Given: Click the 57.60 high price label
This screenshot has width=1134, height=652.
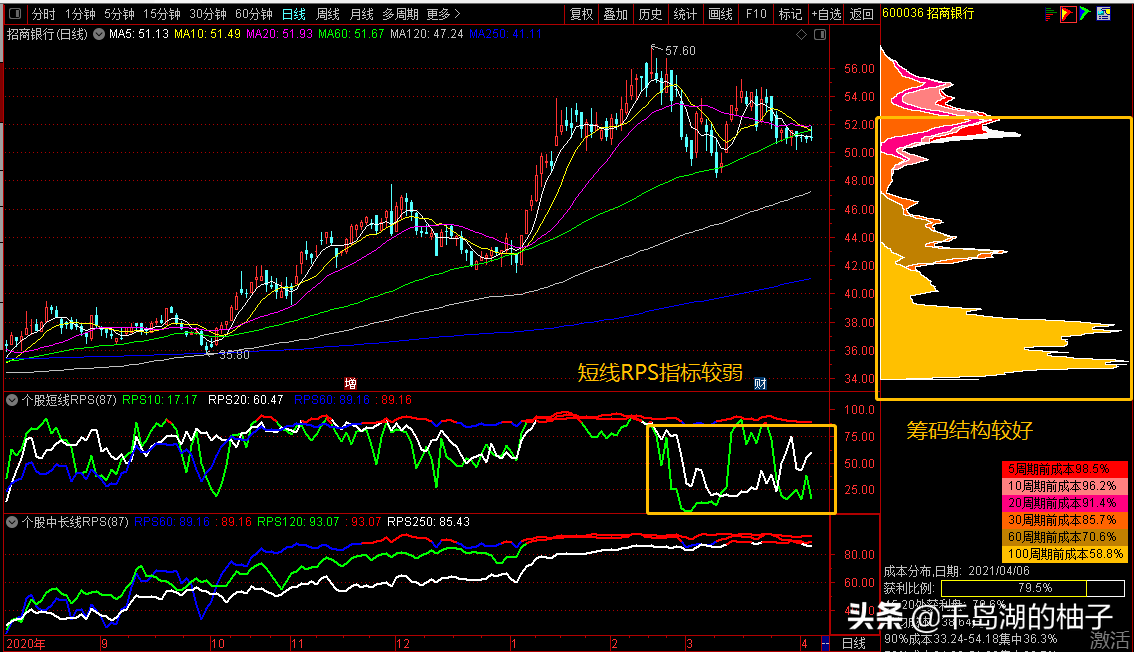Looking at the screenshot, I should (680, 51).
